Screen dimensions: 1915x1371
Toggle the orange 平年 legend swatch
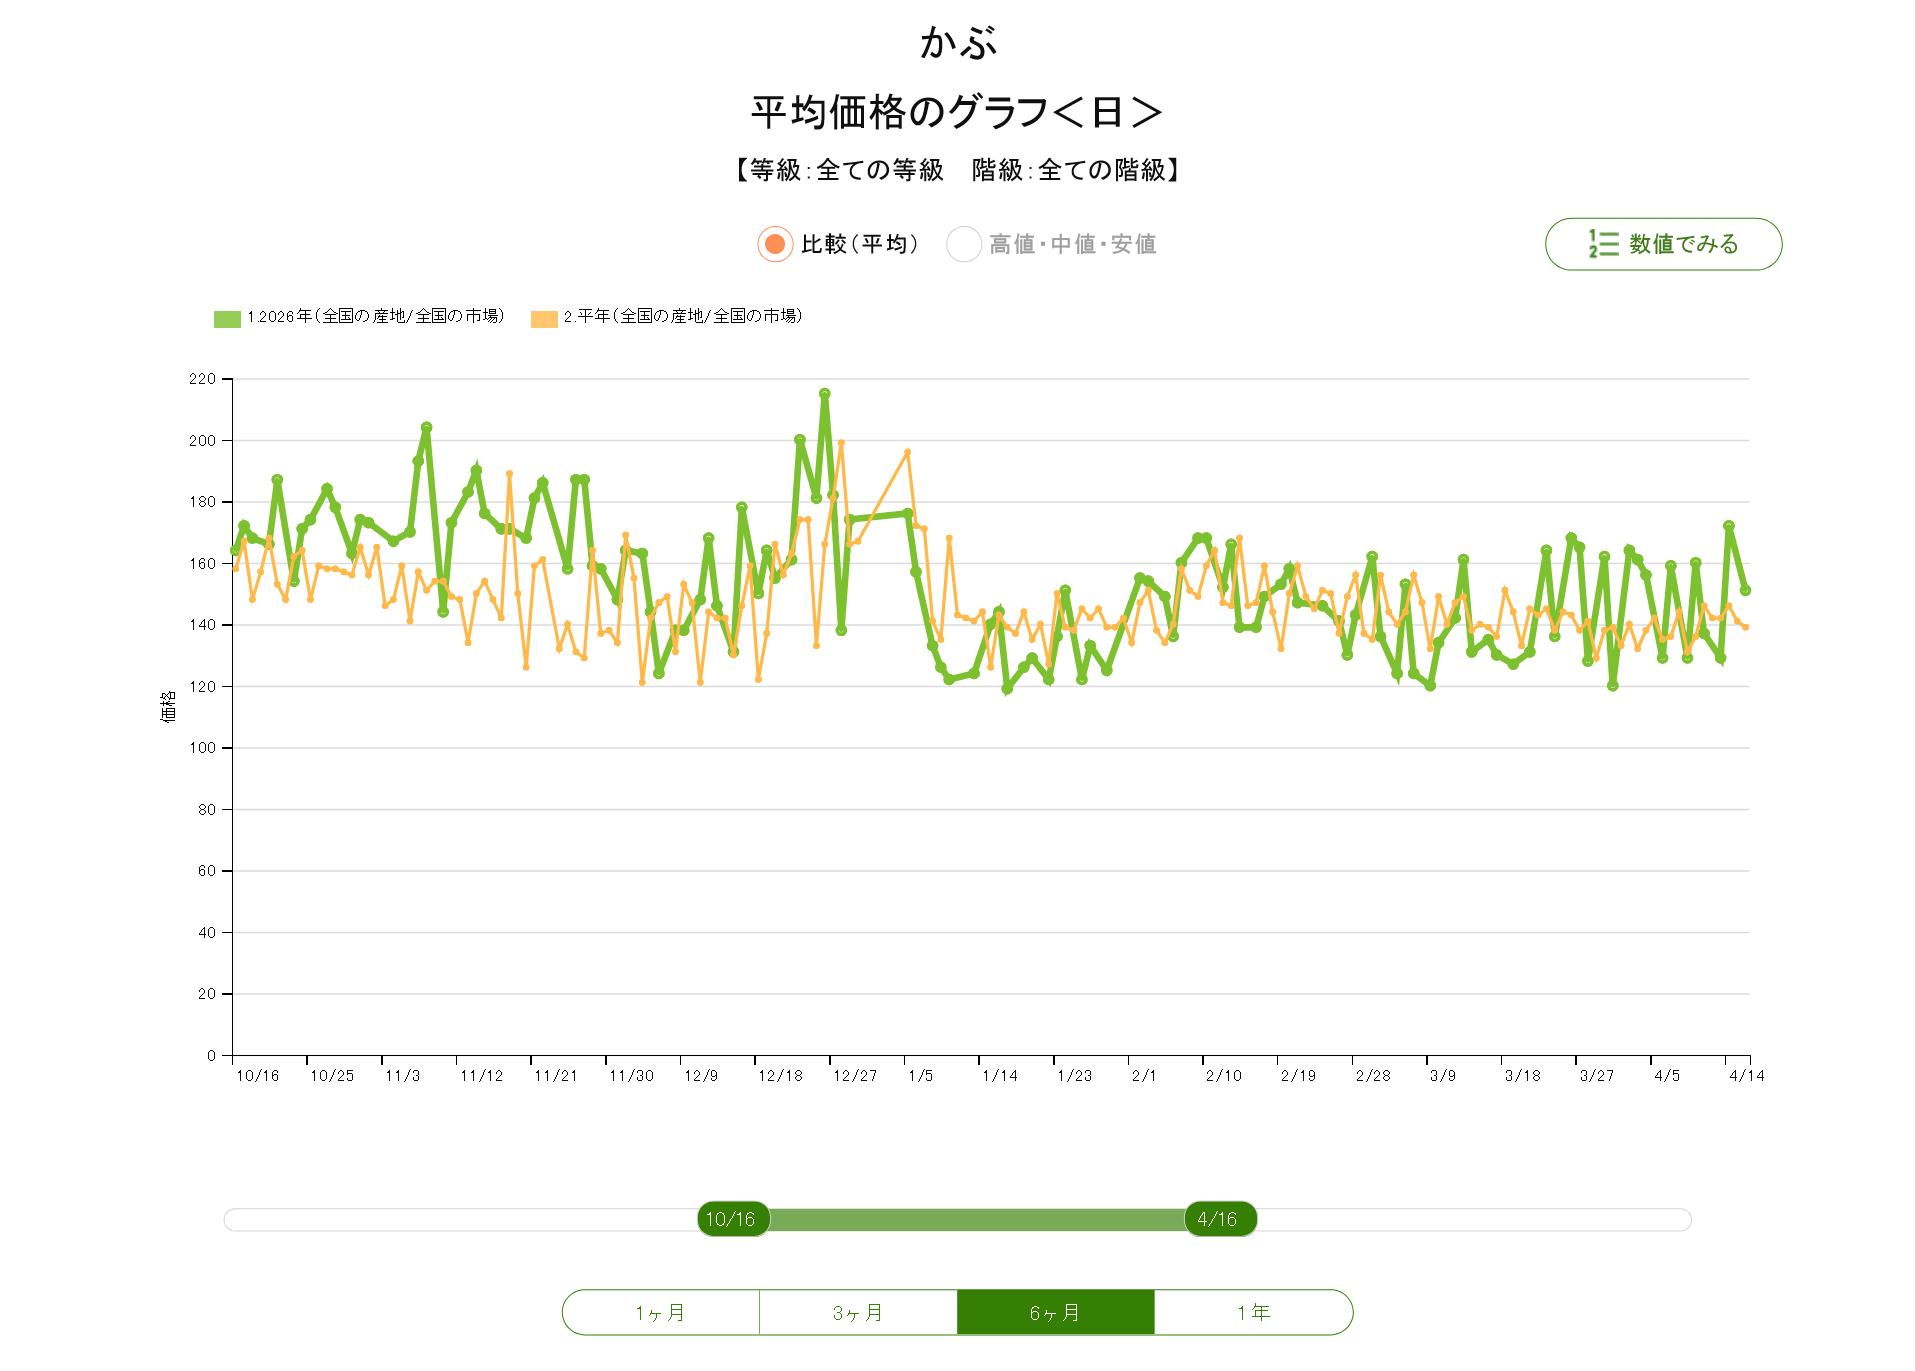(x=543, y=319)
